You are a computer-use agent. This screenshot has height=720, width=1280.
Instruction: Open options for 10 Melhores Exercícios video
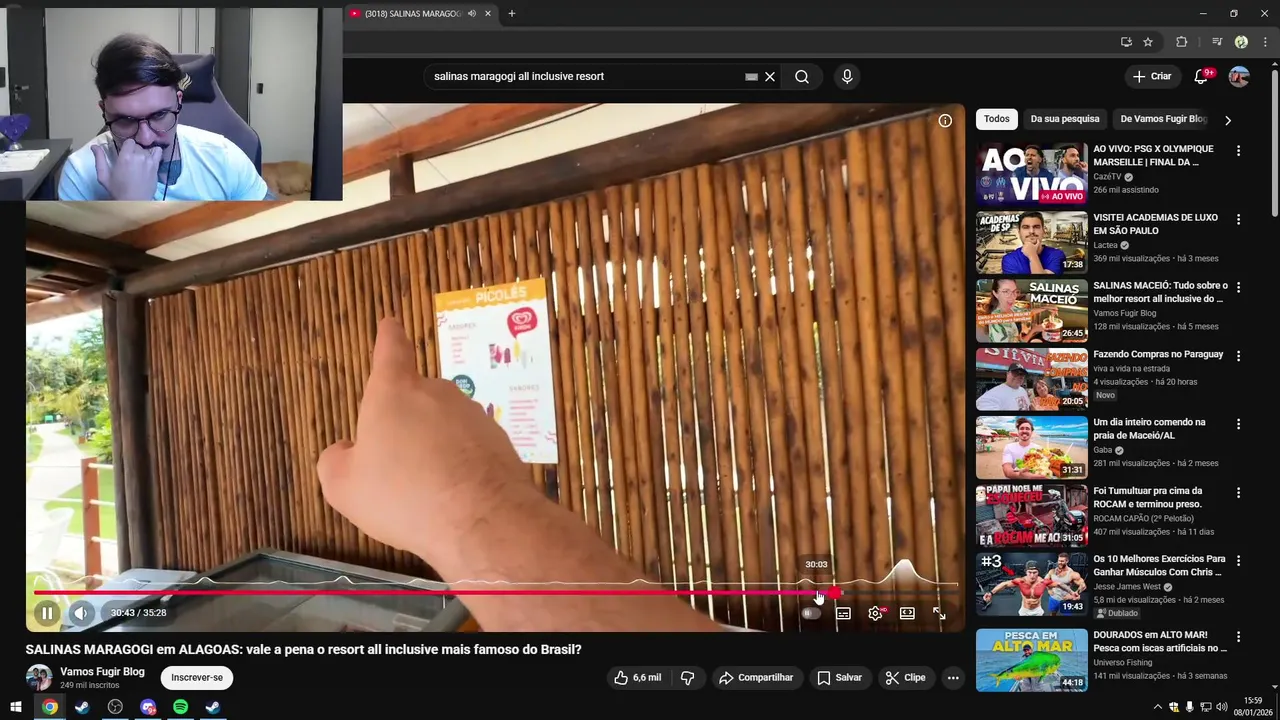point(1238,561)
